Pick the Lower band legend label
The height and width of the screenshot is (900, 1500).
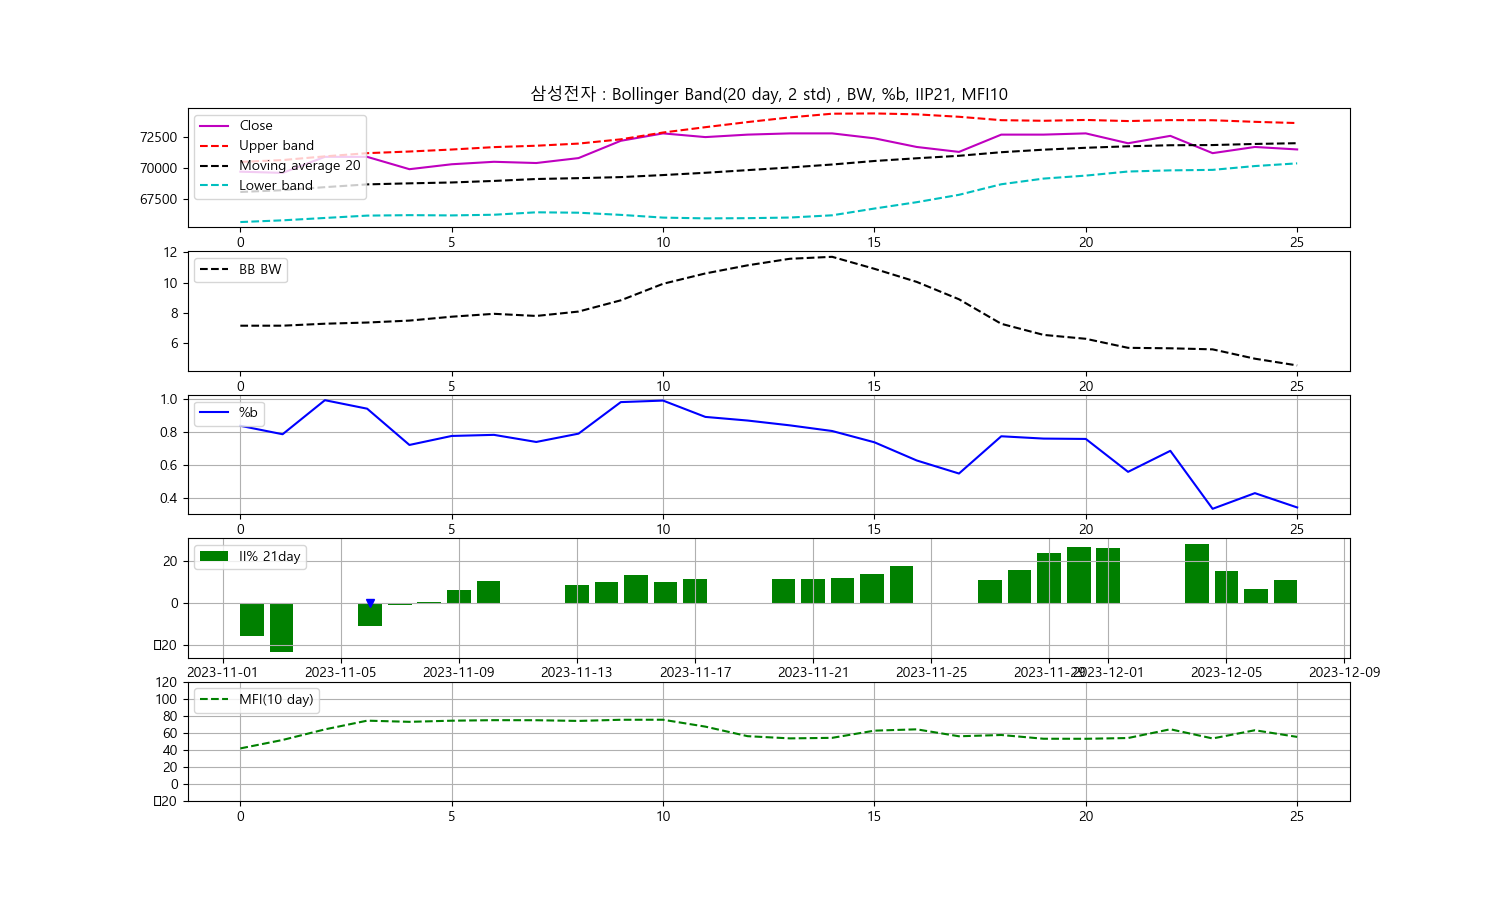[x=276, y=186]
